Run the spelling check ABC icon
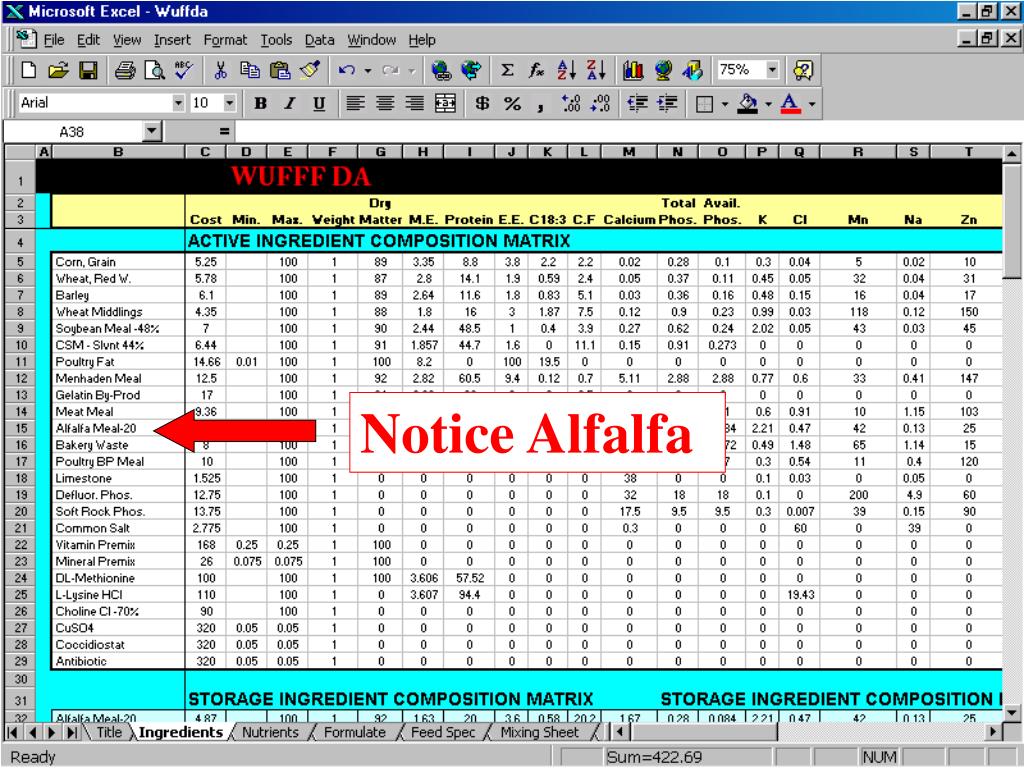1024x768 pixels. coord(184,70)
